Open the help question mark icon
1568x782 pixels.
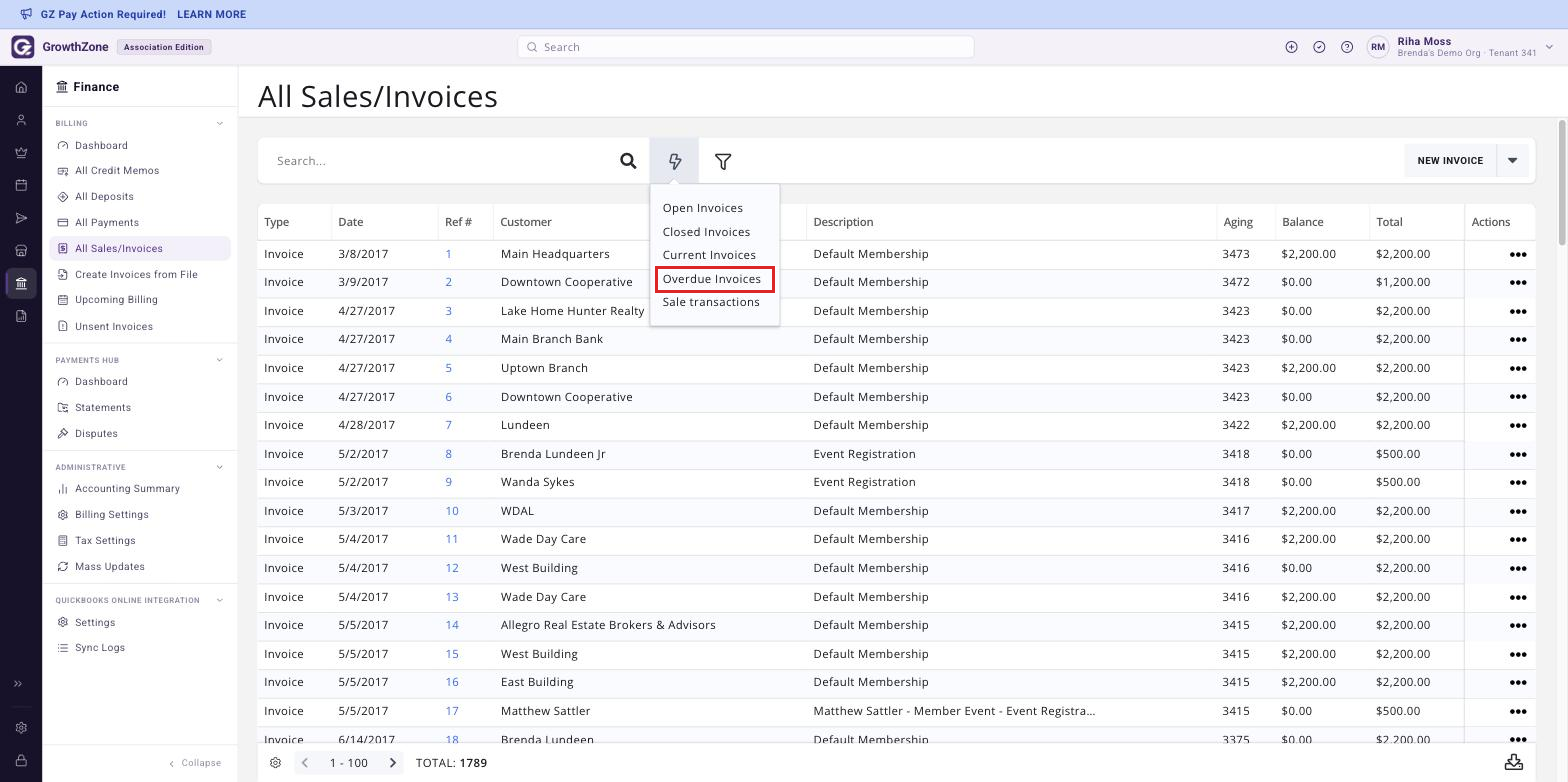pyautogui.click(x=1347, y=47)
